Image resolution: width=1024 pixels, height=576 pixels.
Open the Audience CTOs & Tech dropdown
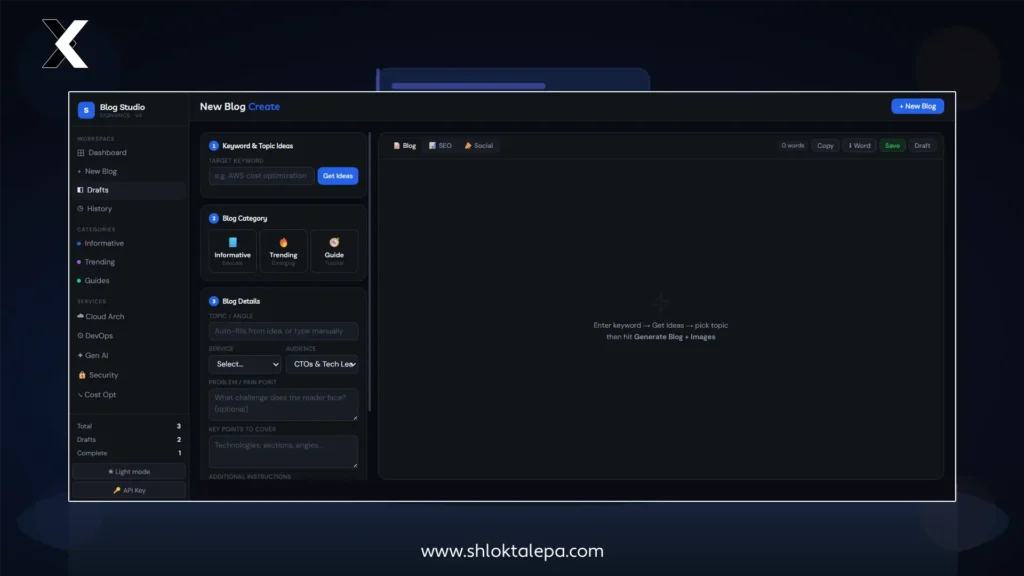click(x=322, y=364)
